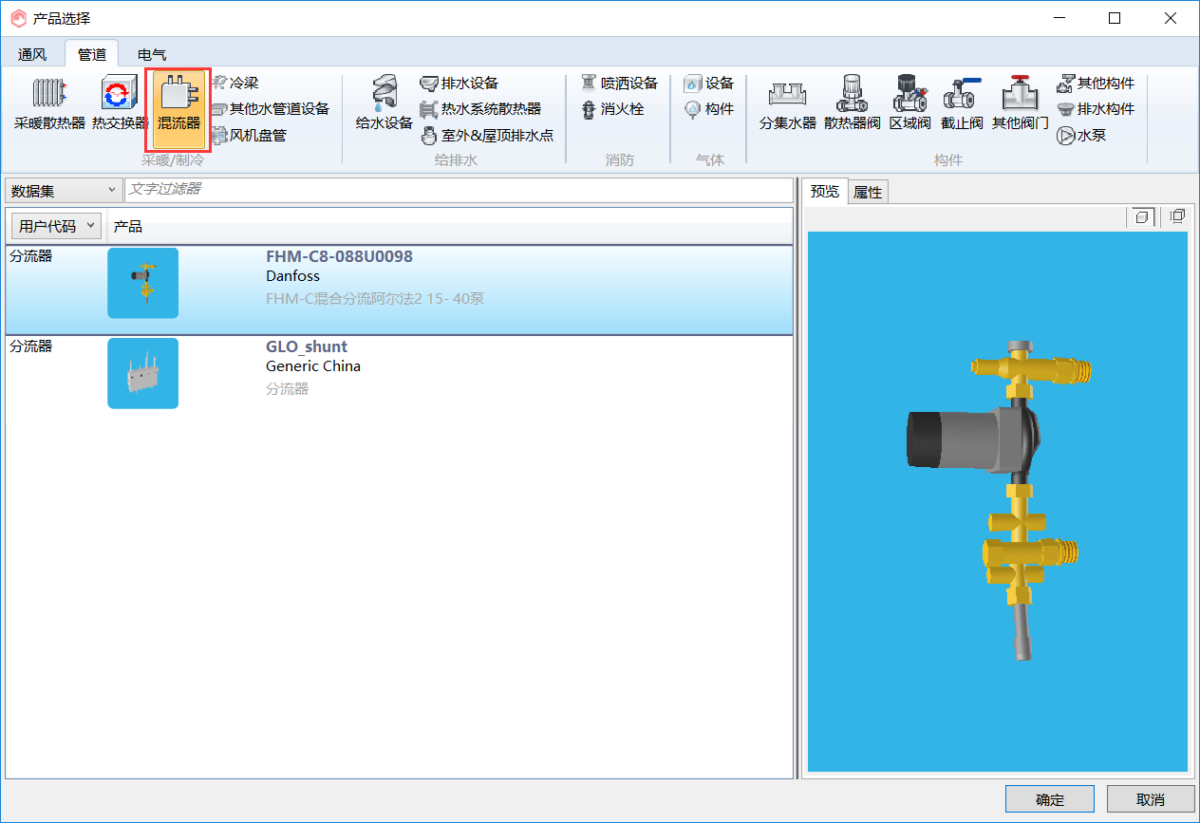The height and width of the screenshot is (823, 1200).
Task: Choose 风机盘管 fan coil category
Action: tap(248, 135)
